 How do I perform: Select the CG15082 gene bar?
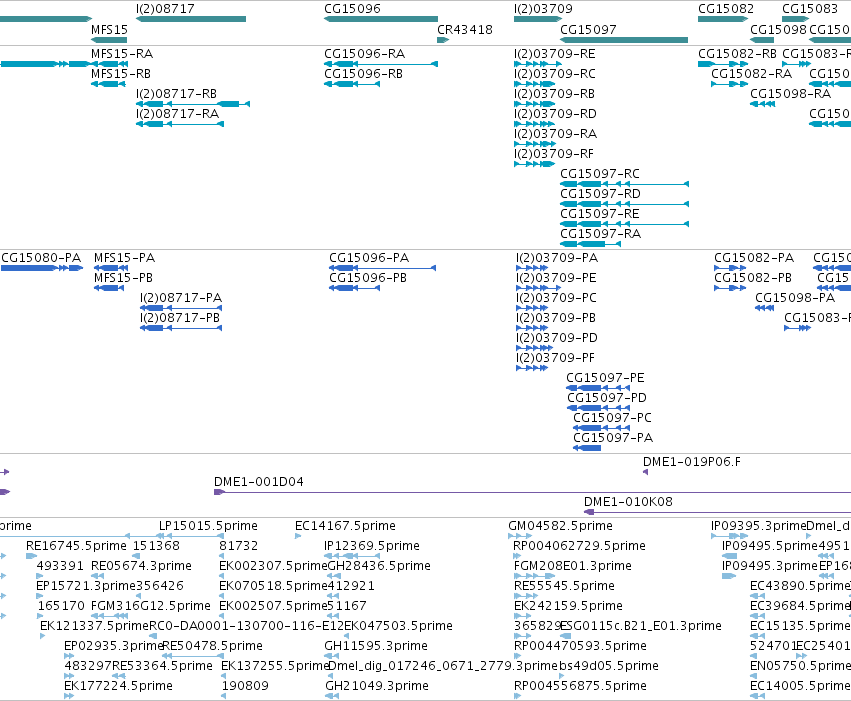(x=723, y=19)
